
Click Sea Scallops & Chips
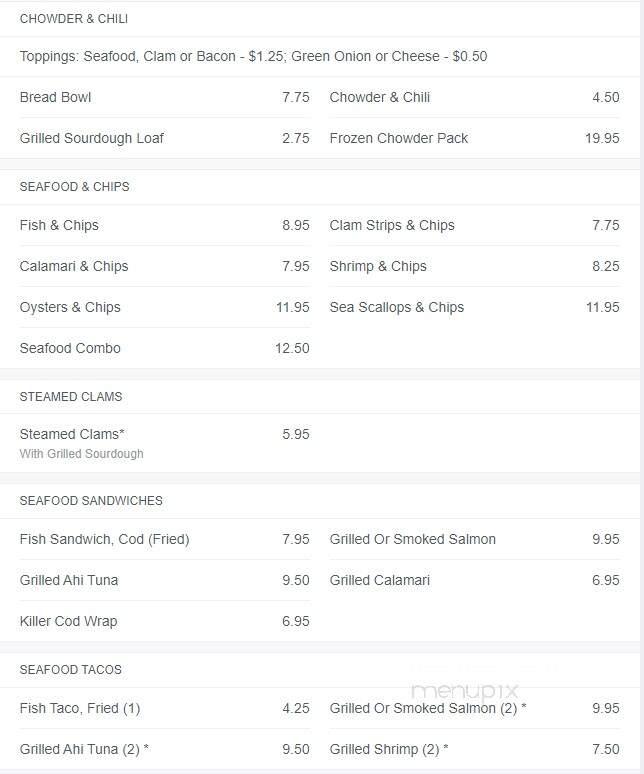pyautogui.click(x=474, y=307)
